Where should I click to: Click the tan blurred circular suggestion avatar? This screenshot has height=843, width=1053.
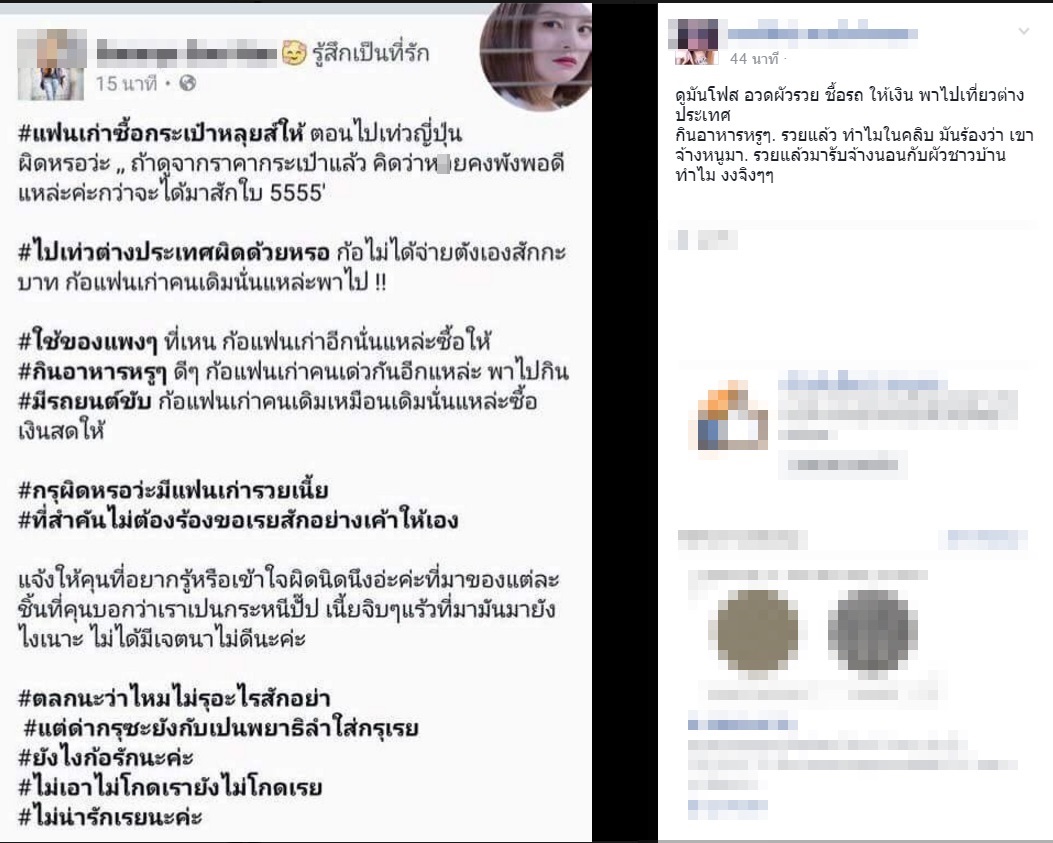click(x=758, y=630)
